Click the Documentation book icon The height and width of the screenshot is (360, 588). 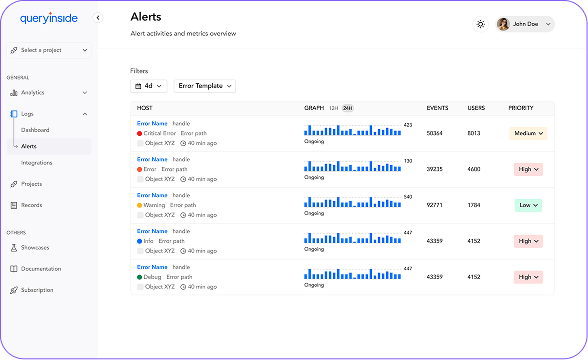tap(14, 269)
